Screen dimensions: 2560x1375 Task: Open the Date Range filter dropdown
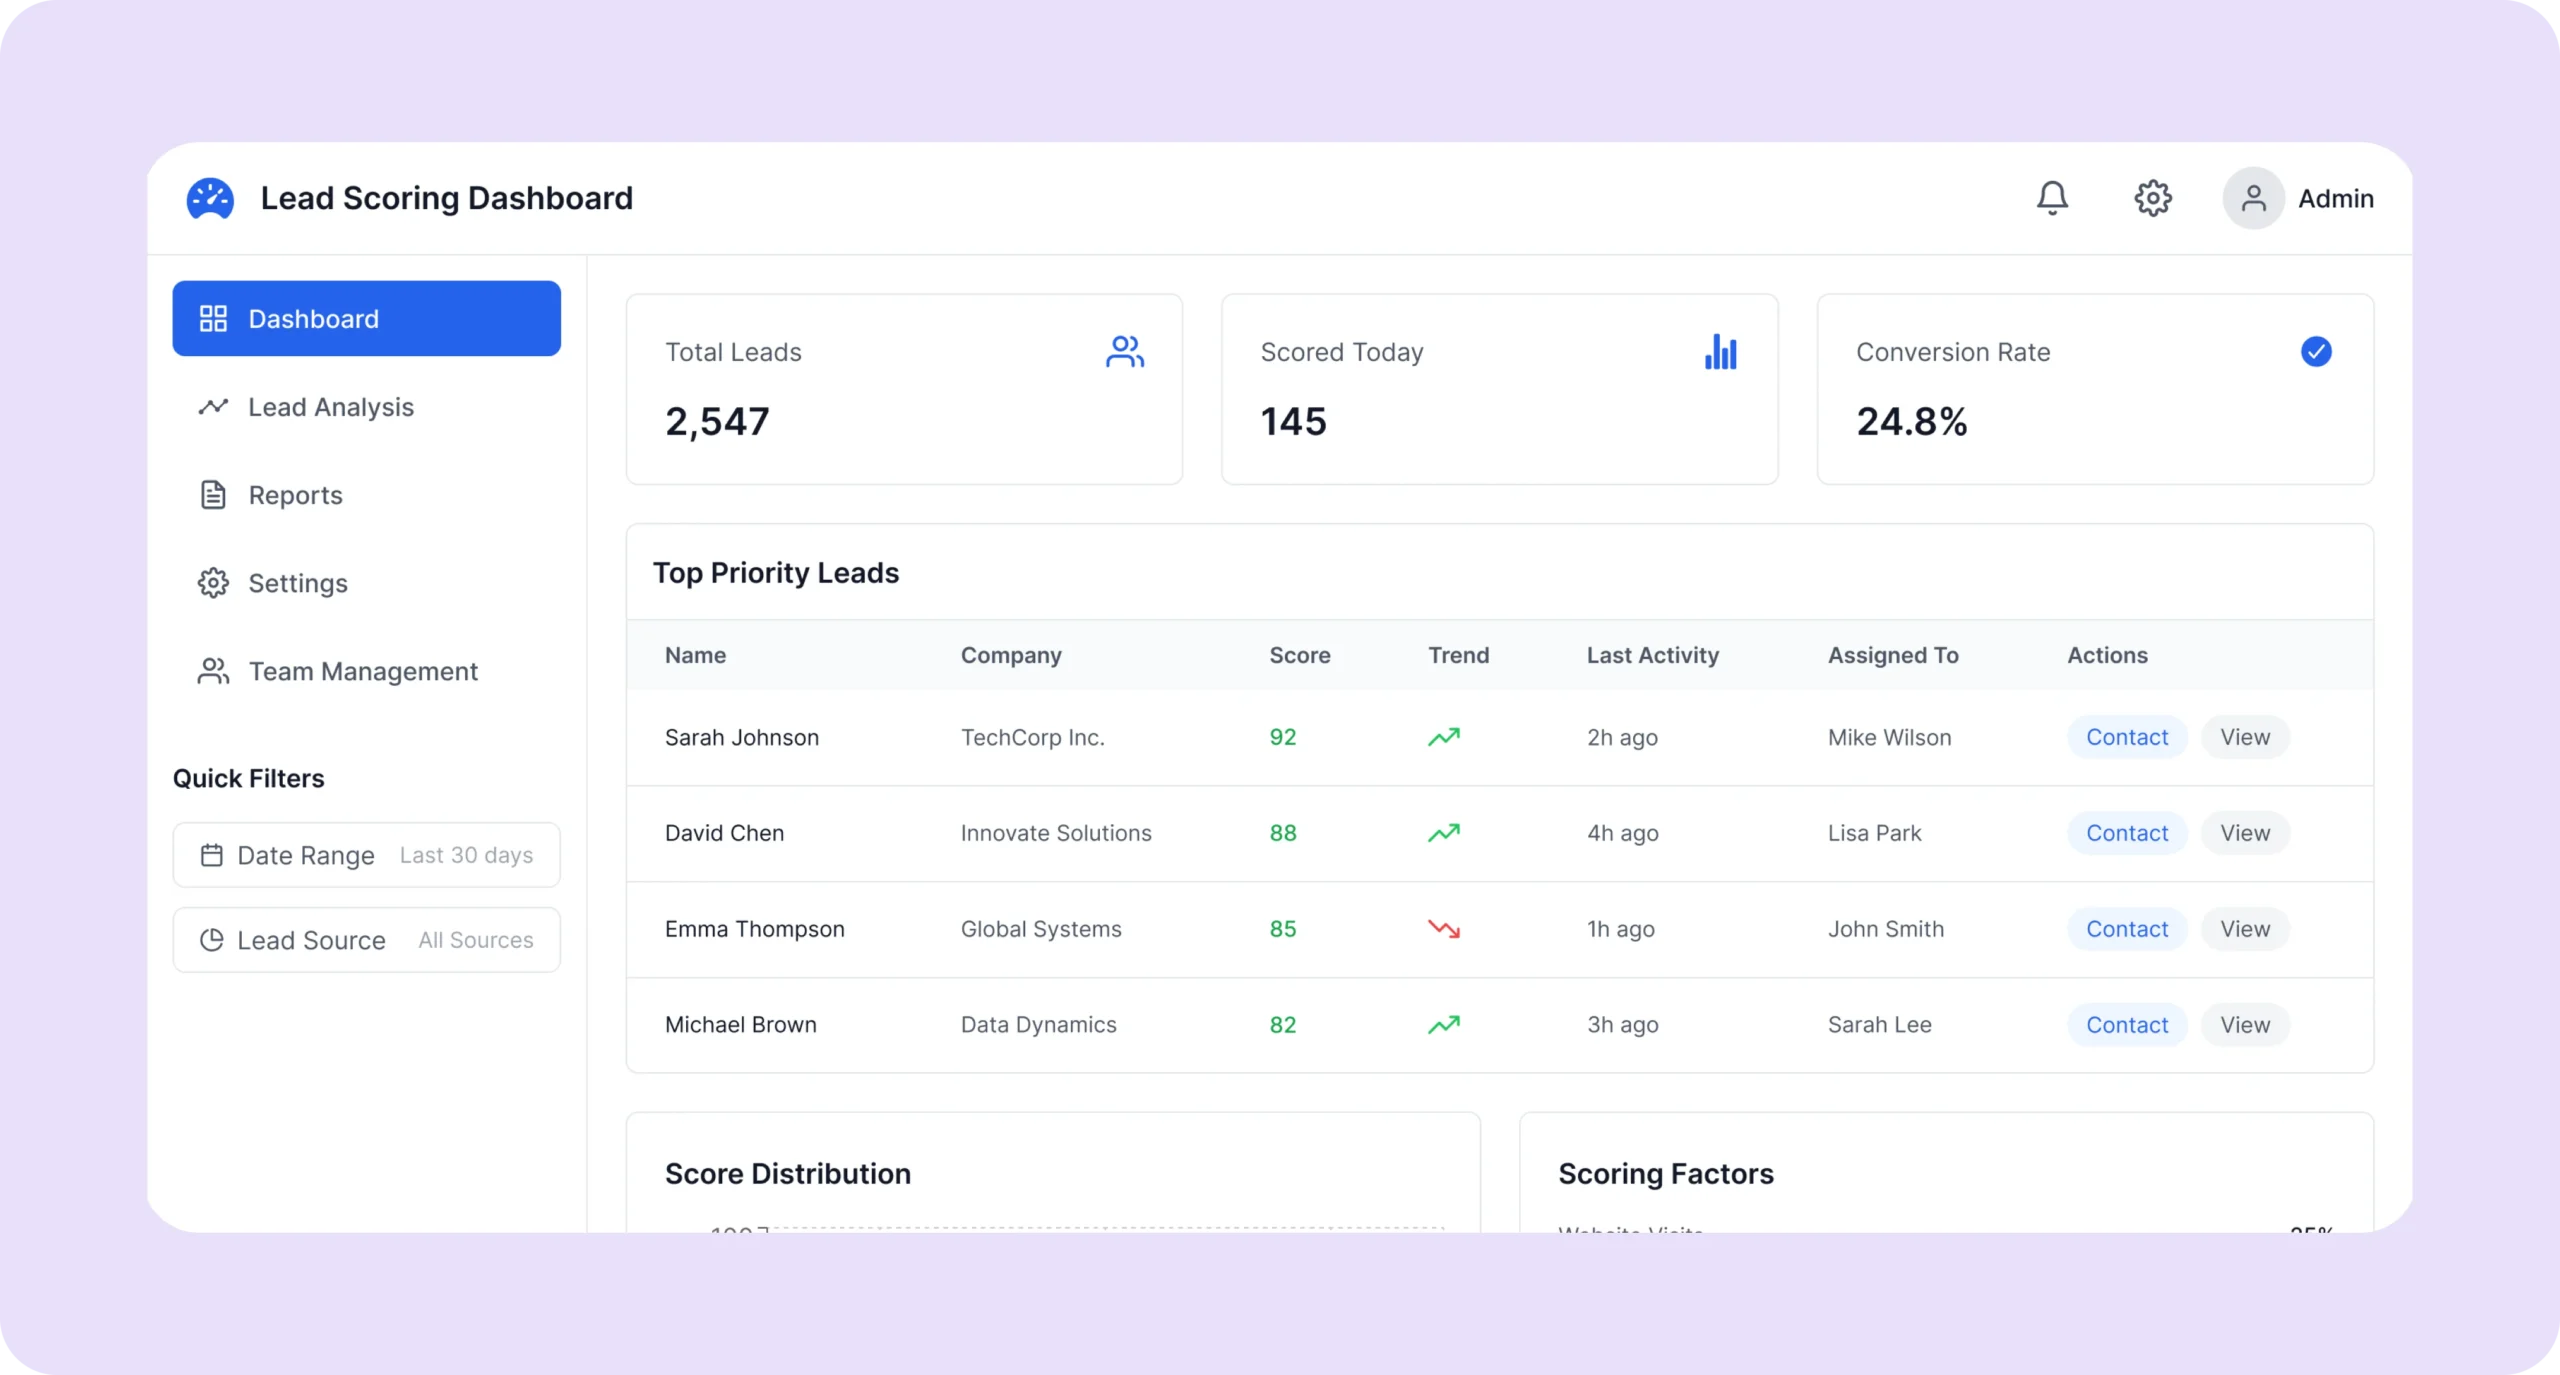click(x=366, y=855)
